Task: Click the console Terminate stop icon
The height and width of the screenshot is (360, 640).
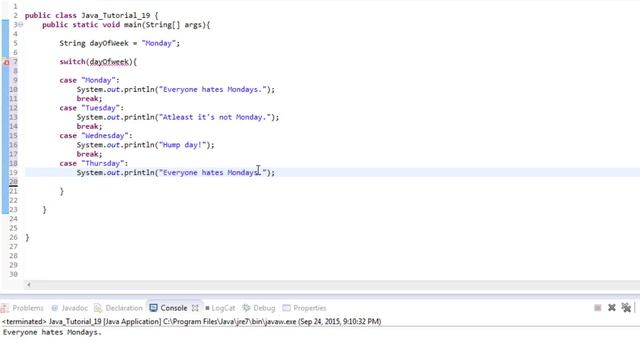Action: click(x=598, y=308)
